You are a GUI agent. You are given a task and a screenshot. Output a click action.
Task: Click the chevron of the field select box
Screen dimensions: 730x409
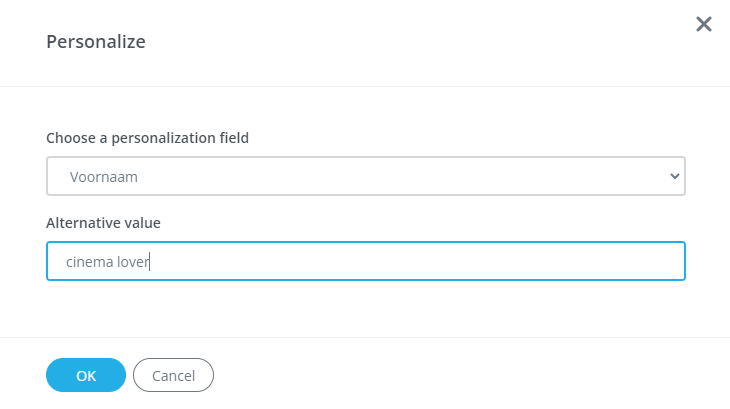click(x=673, y=176)
